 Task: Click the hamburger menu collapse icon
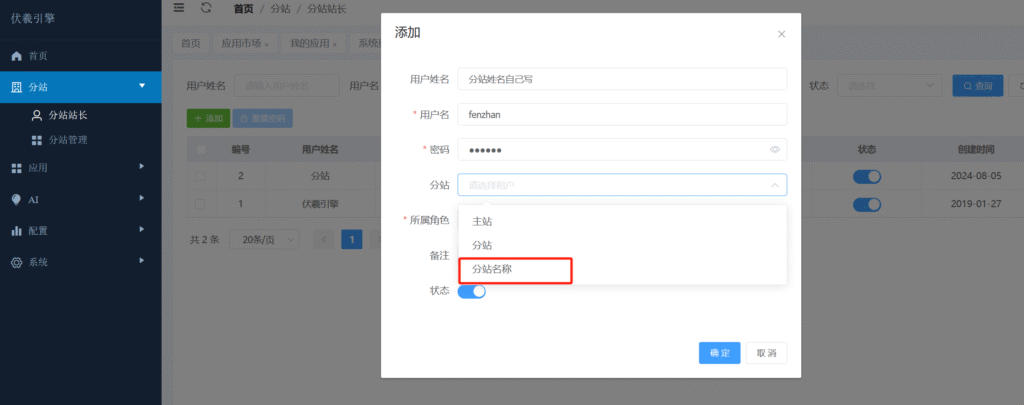(179, 8)
